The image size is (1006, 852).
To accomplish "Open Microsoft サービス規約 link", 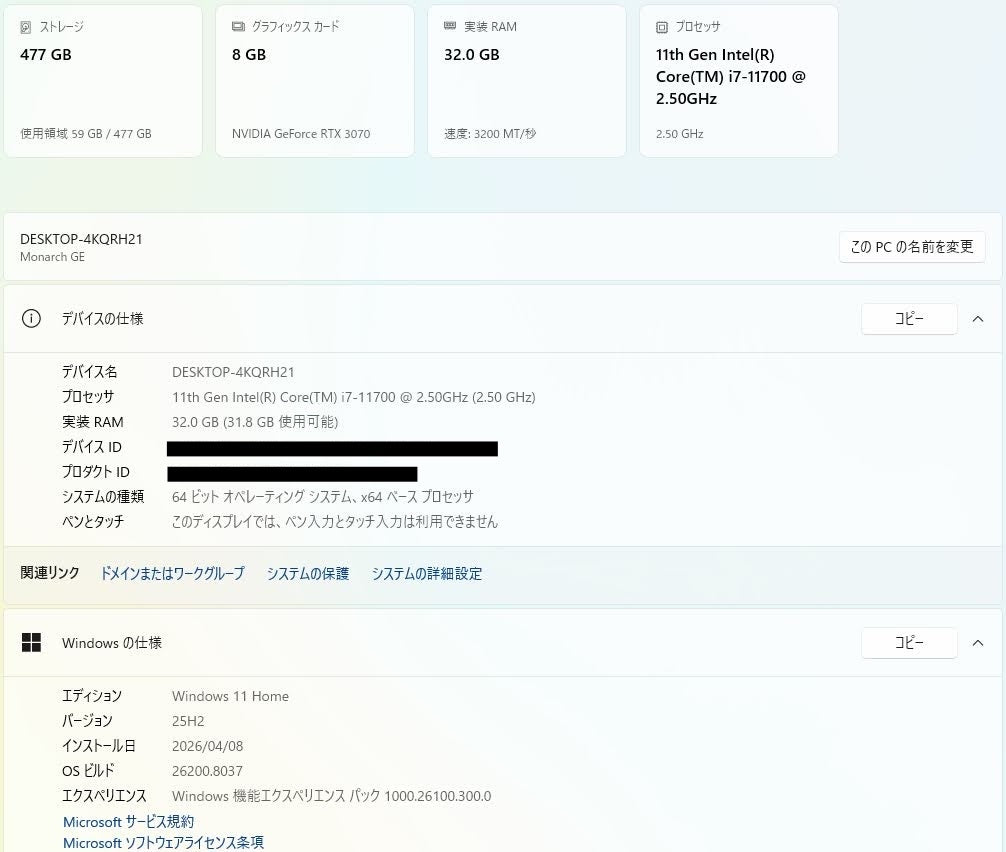I will point(128,822).
